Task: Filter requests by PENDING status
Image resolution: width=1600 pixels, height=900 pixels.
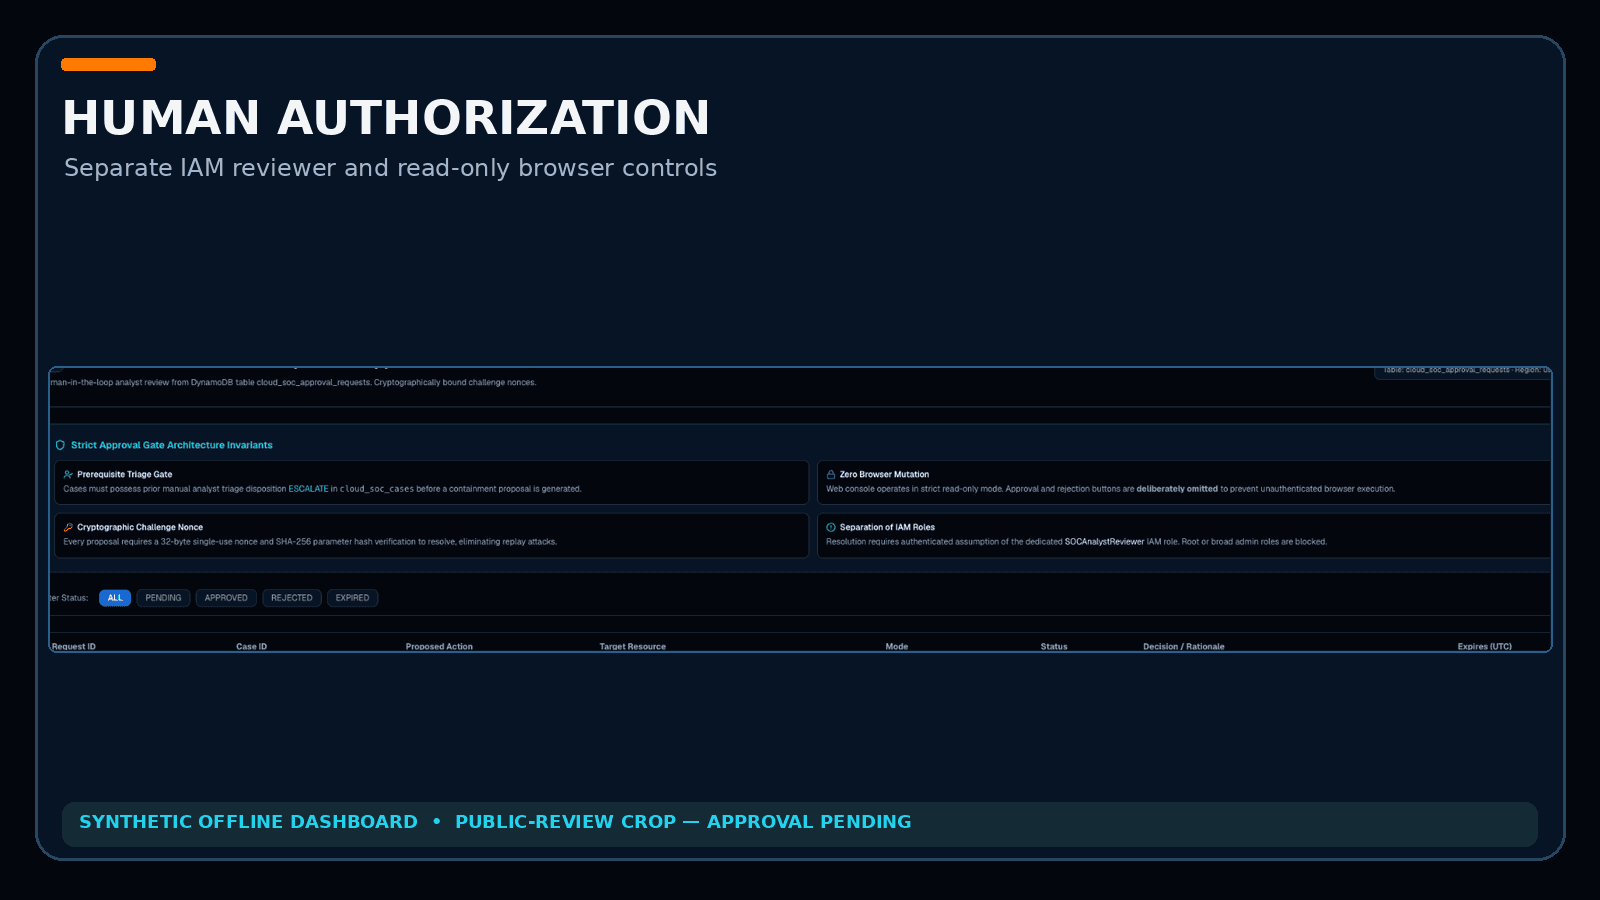Action: pyautogui.click(x=163, y=598)
